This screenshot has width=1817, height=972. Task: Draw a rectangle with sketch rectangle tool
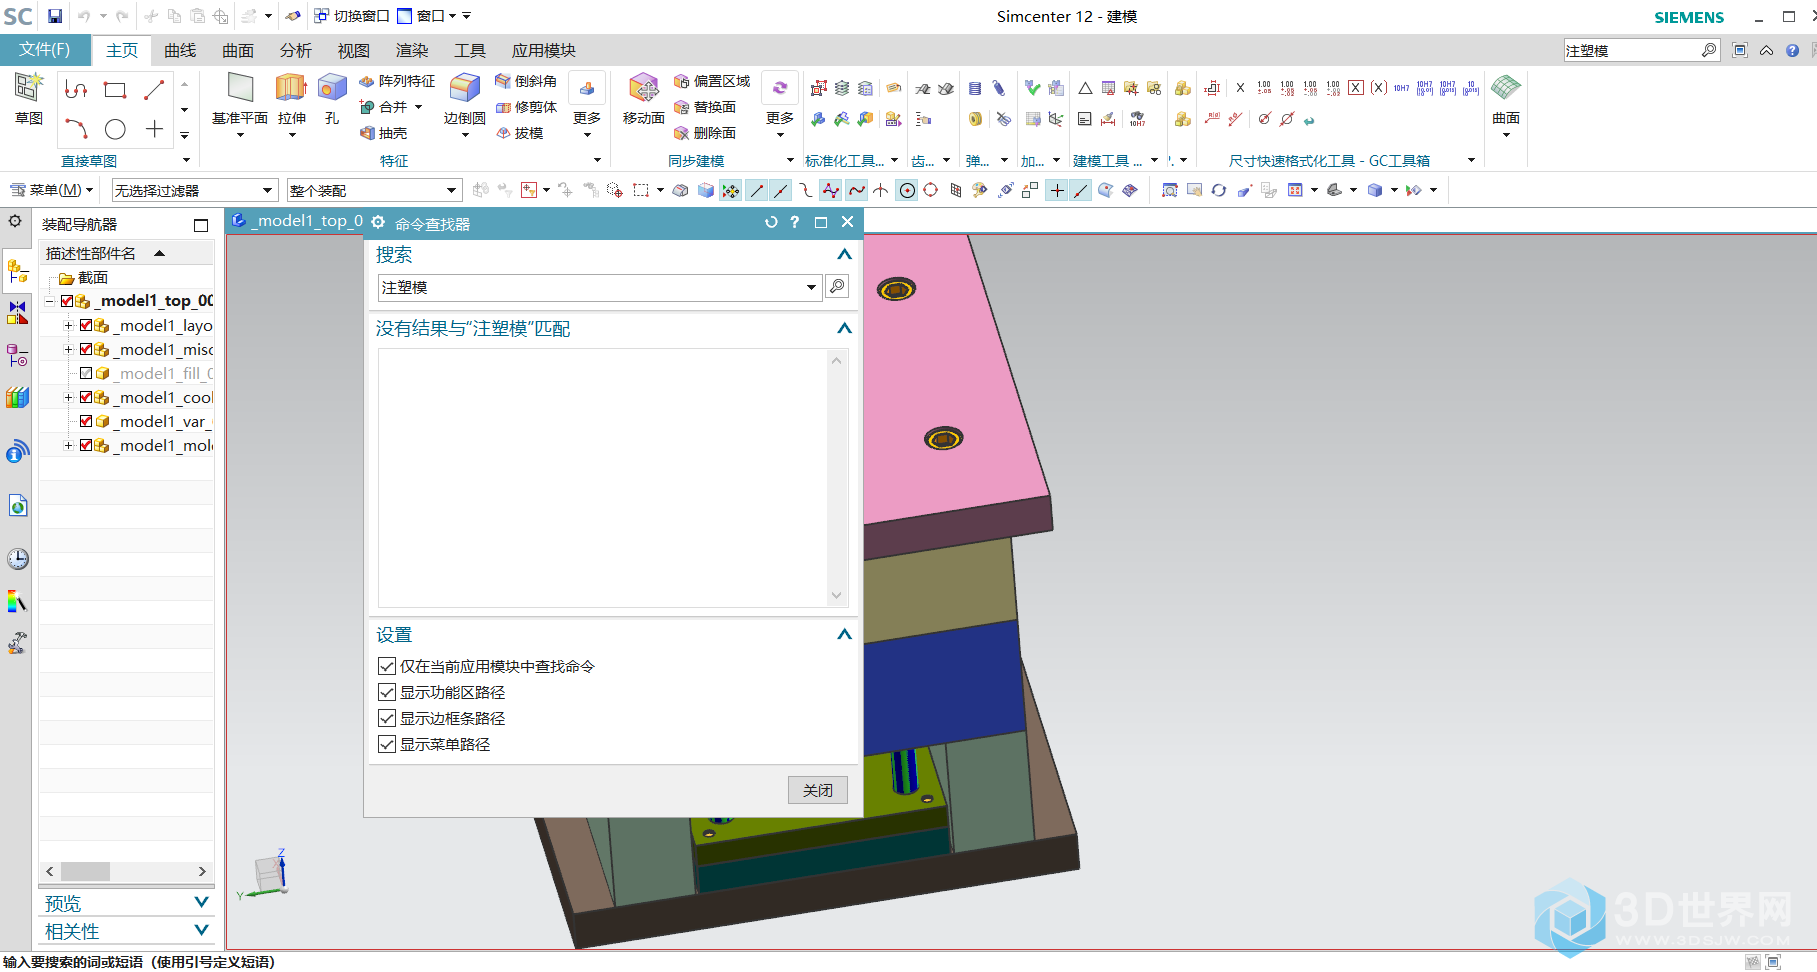coord(115,90)
